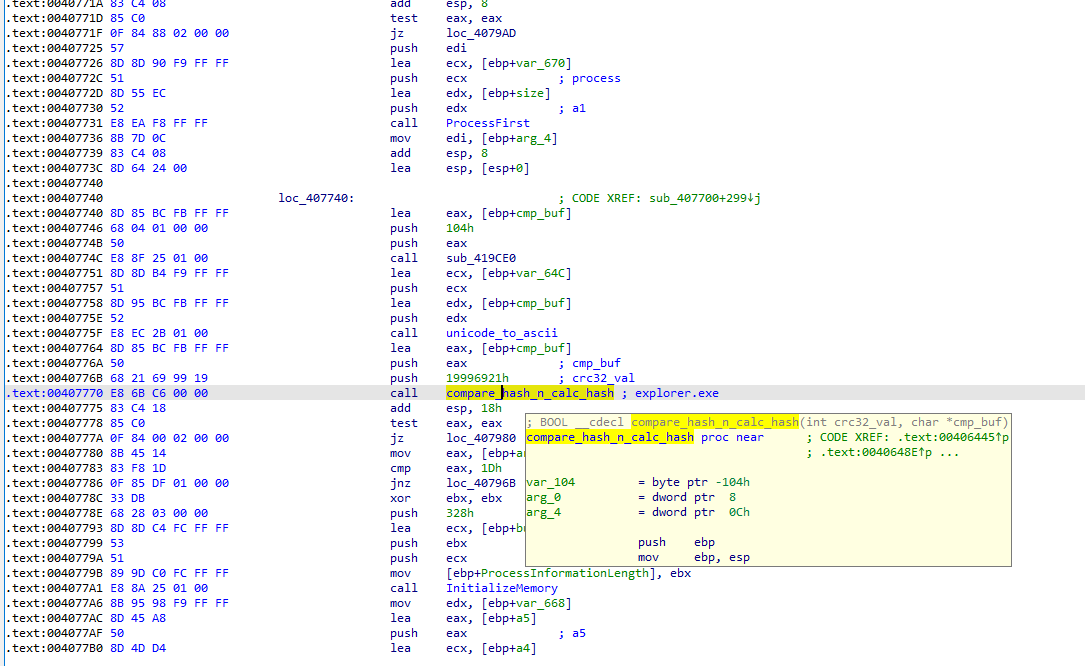Viewport: 1085px width, 666px height.
Task: Click the ProcessFirst call target
Action: [x=488, y=123]
